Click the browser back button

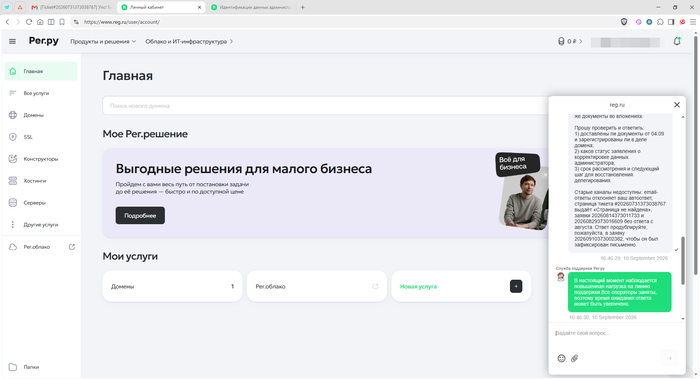tap(7, 22)
